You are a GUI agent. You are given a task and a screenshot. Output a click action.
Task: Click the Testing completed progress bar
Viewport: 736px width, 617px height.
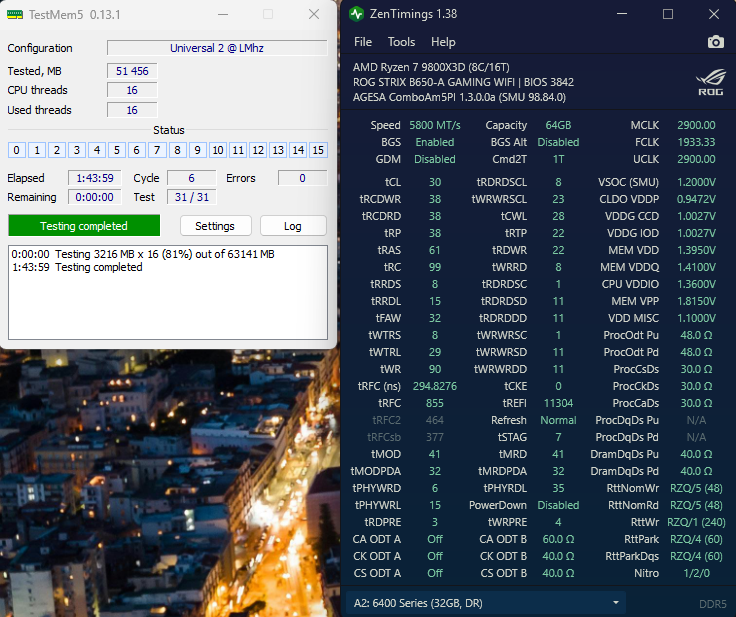[84, 226]
